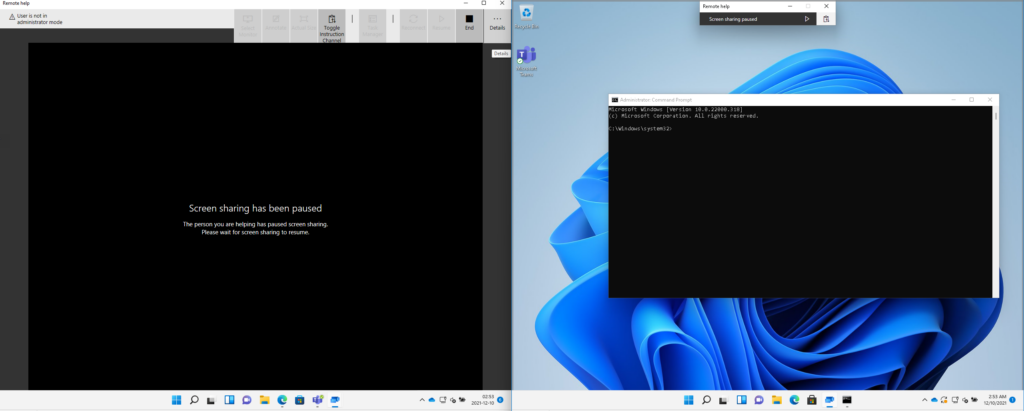Open Microsoft Store on right taskbar
1024x411 pixels.
812,400
